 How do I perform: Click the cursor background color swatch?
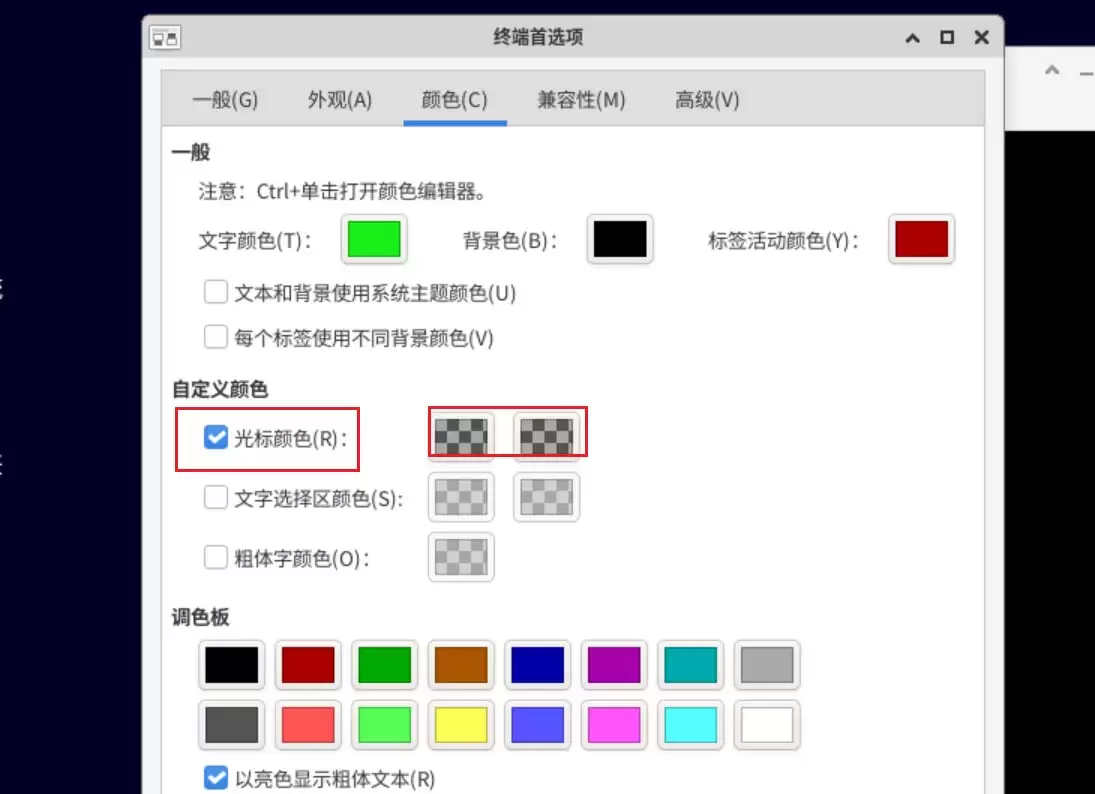tap(547, 434)
